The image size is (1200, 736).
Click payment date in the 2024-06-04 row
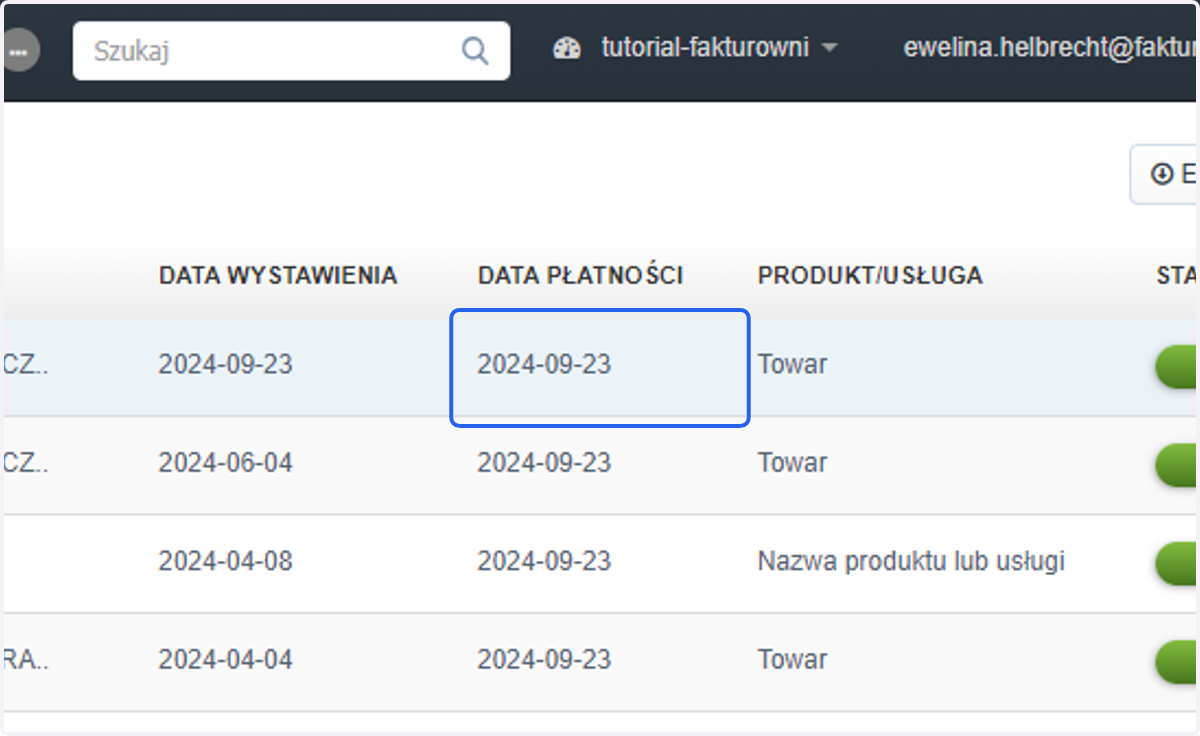tap(544, 463)
